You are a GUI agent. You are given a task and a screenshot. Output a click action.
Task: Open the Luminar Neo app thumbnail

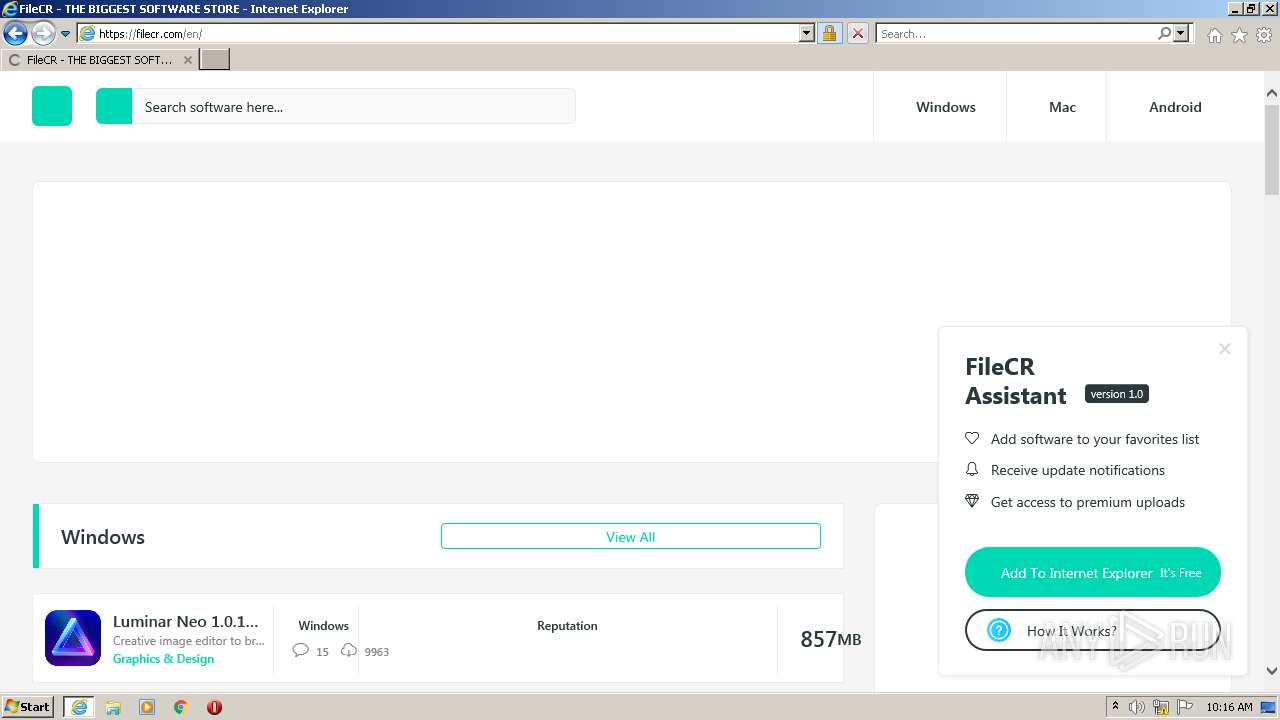pos(73,638)
